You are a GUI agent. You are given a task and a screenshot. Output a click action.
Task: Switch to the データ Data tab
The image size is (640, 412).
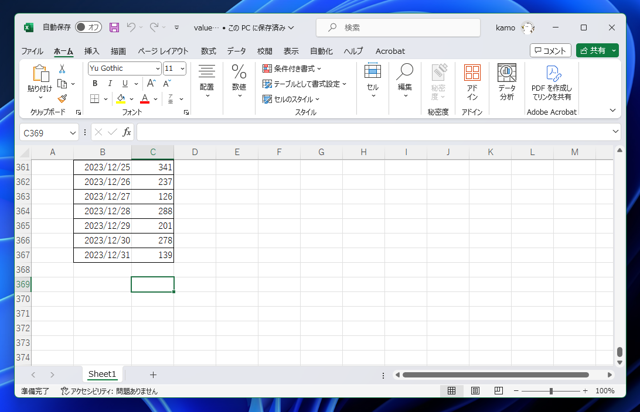(x=236, y=51)
